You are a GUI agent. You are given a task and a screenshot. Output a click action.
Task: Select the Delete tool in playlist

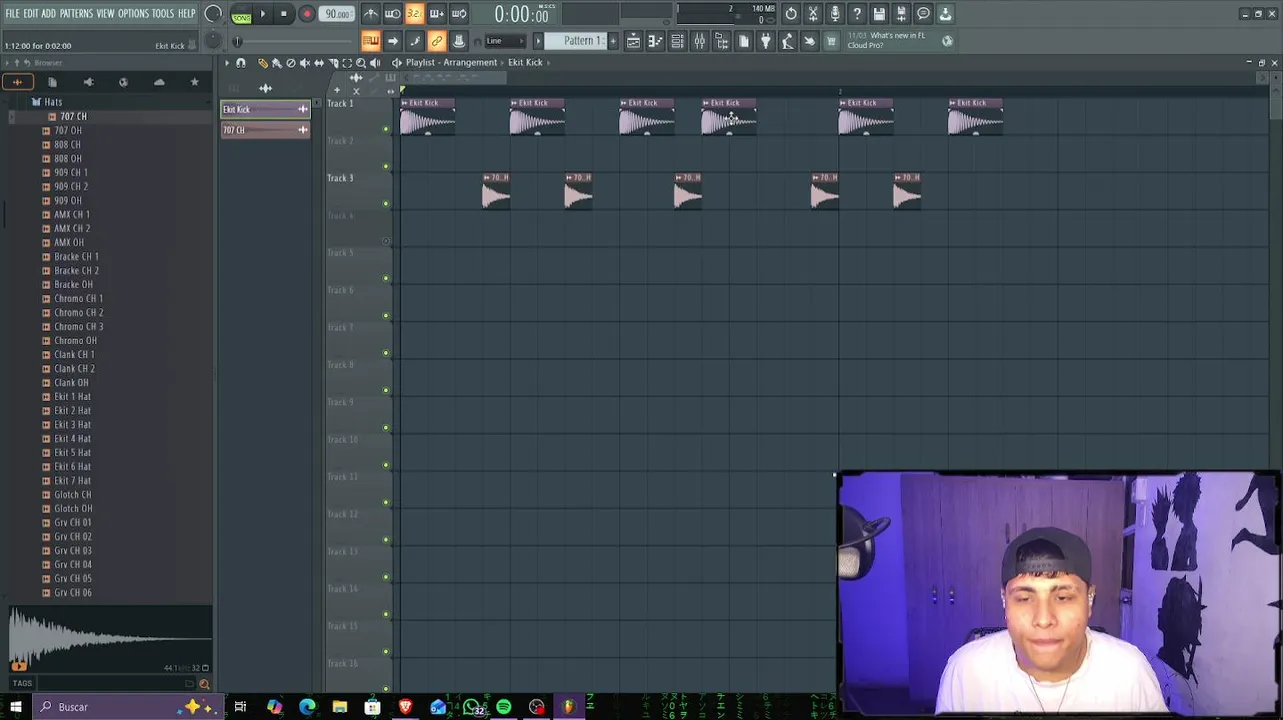(x=291, y=62)
